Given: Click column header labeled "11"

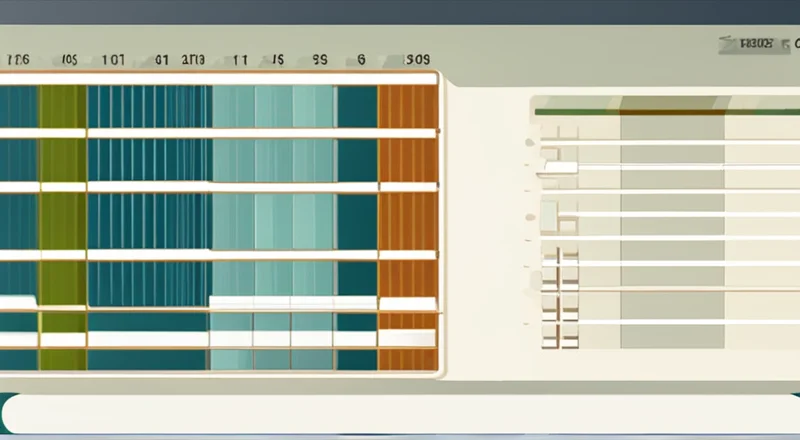Looking at the screenshot, I should click(240, 60).
